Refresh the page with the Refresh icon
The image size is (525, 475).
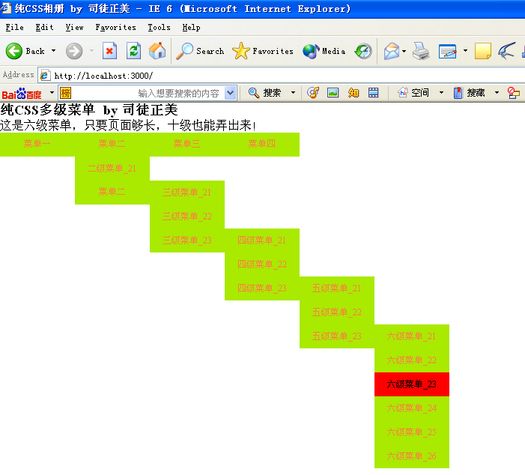[x=134, y=51]
